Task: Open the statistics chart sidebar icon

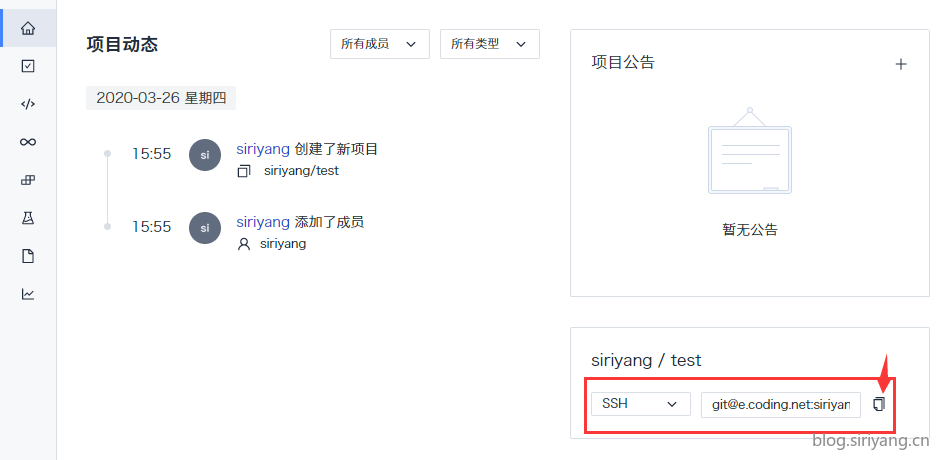Action: (28, 294)
